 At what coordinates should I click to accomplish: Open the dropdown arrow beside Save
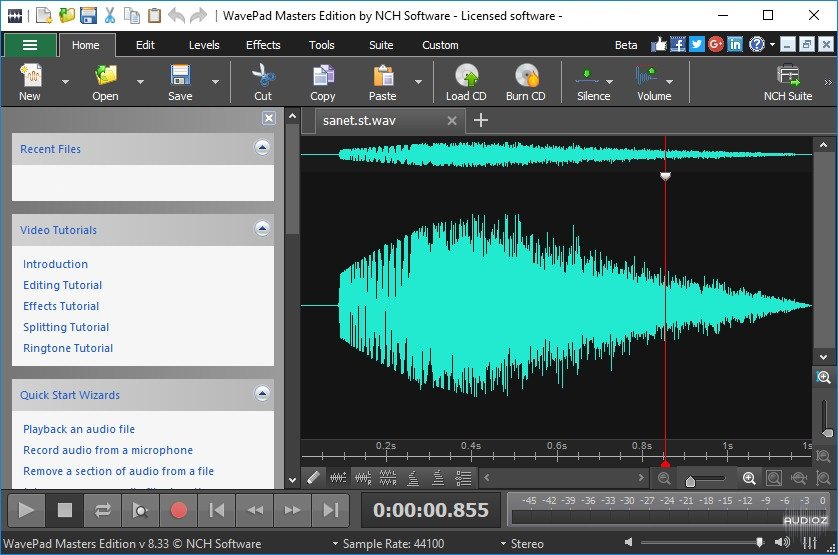pyautogui.click(x=214, y=82)
